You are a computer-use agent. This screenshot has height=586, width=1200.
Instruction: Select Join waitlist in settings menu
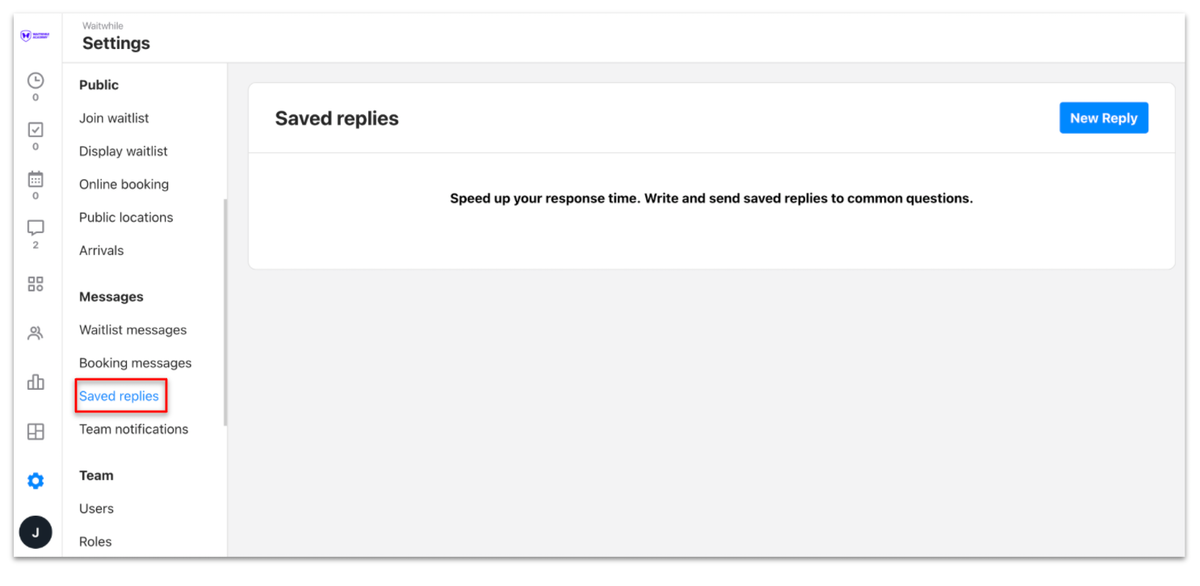point(114,118)
